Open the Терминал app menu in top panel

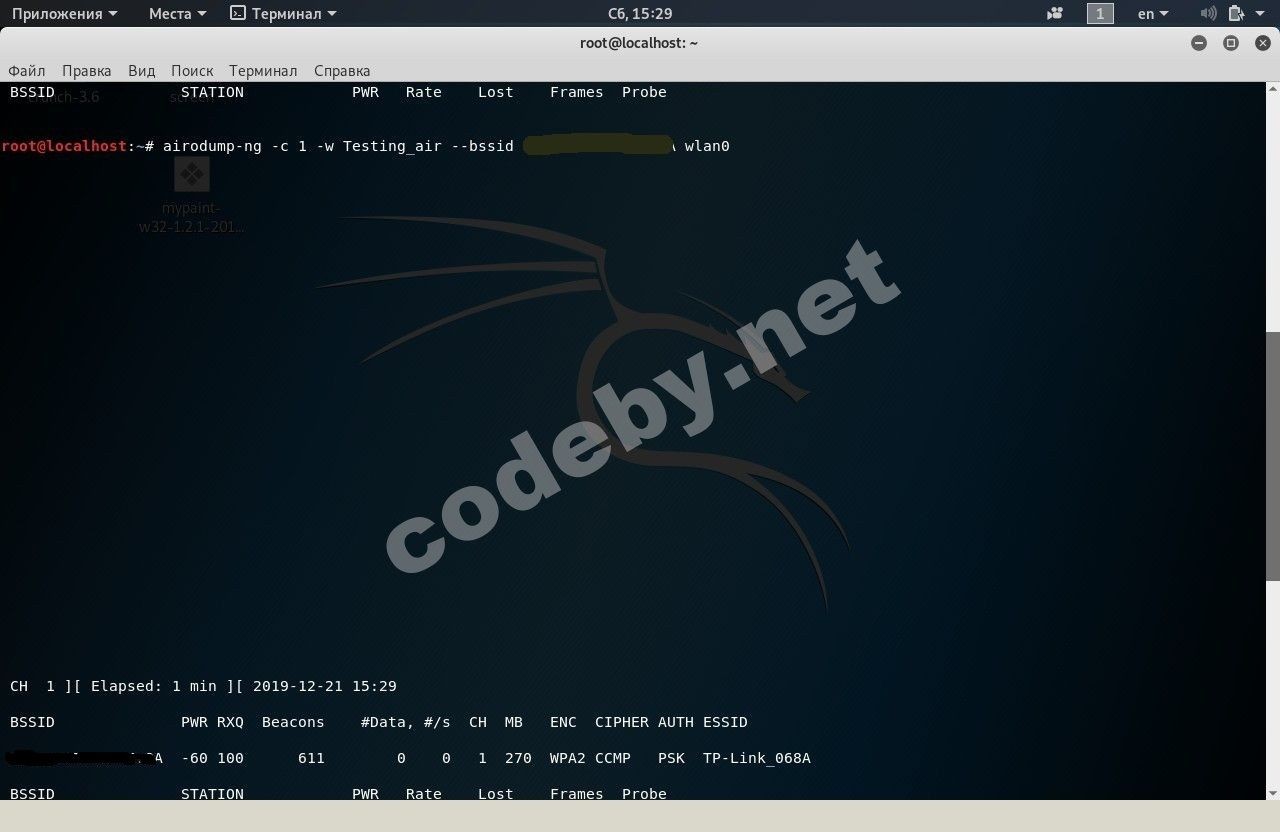283,13
